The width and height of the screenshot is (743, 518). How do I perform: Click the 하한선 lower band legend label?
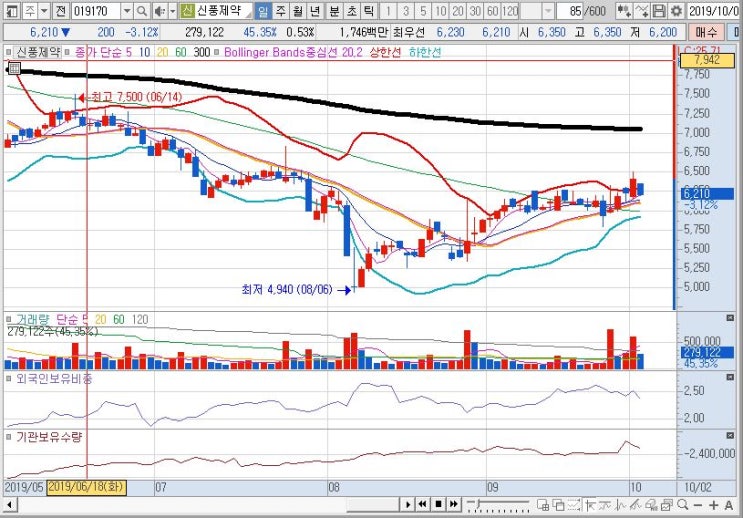[x=425, y=52]
